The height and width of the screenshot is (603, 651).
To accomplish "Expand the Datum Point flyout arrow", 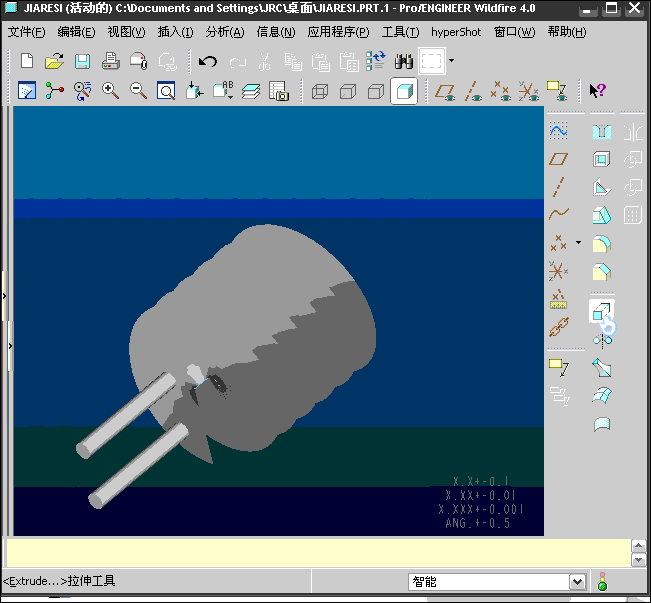I will point(578,243).
